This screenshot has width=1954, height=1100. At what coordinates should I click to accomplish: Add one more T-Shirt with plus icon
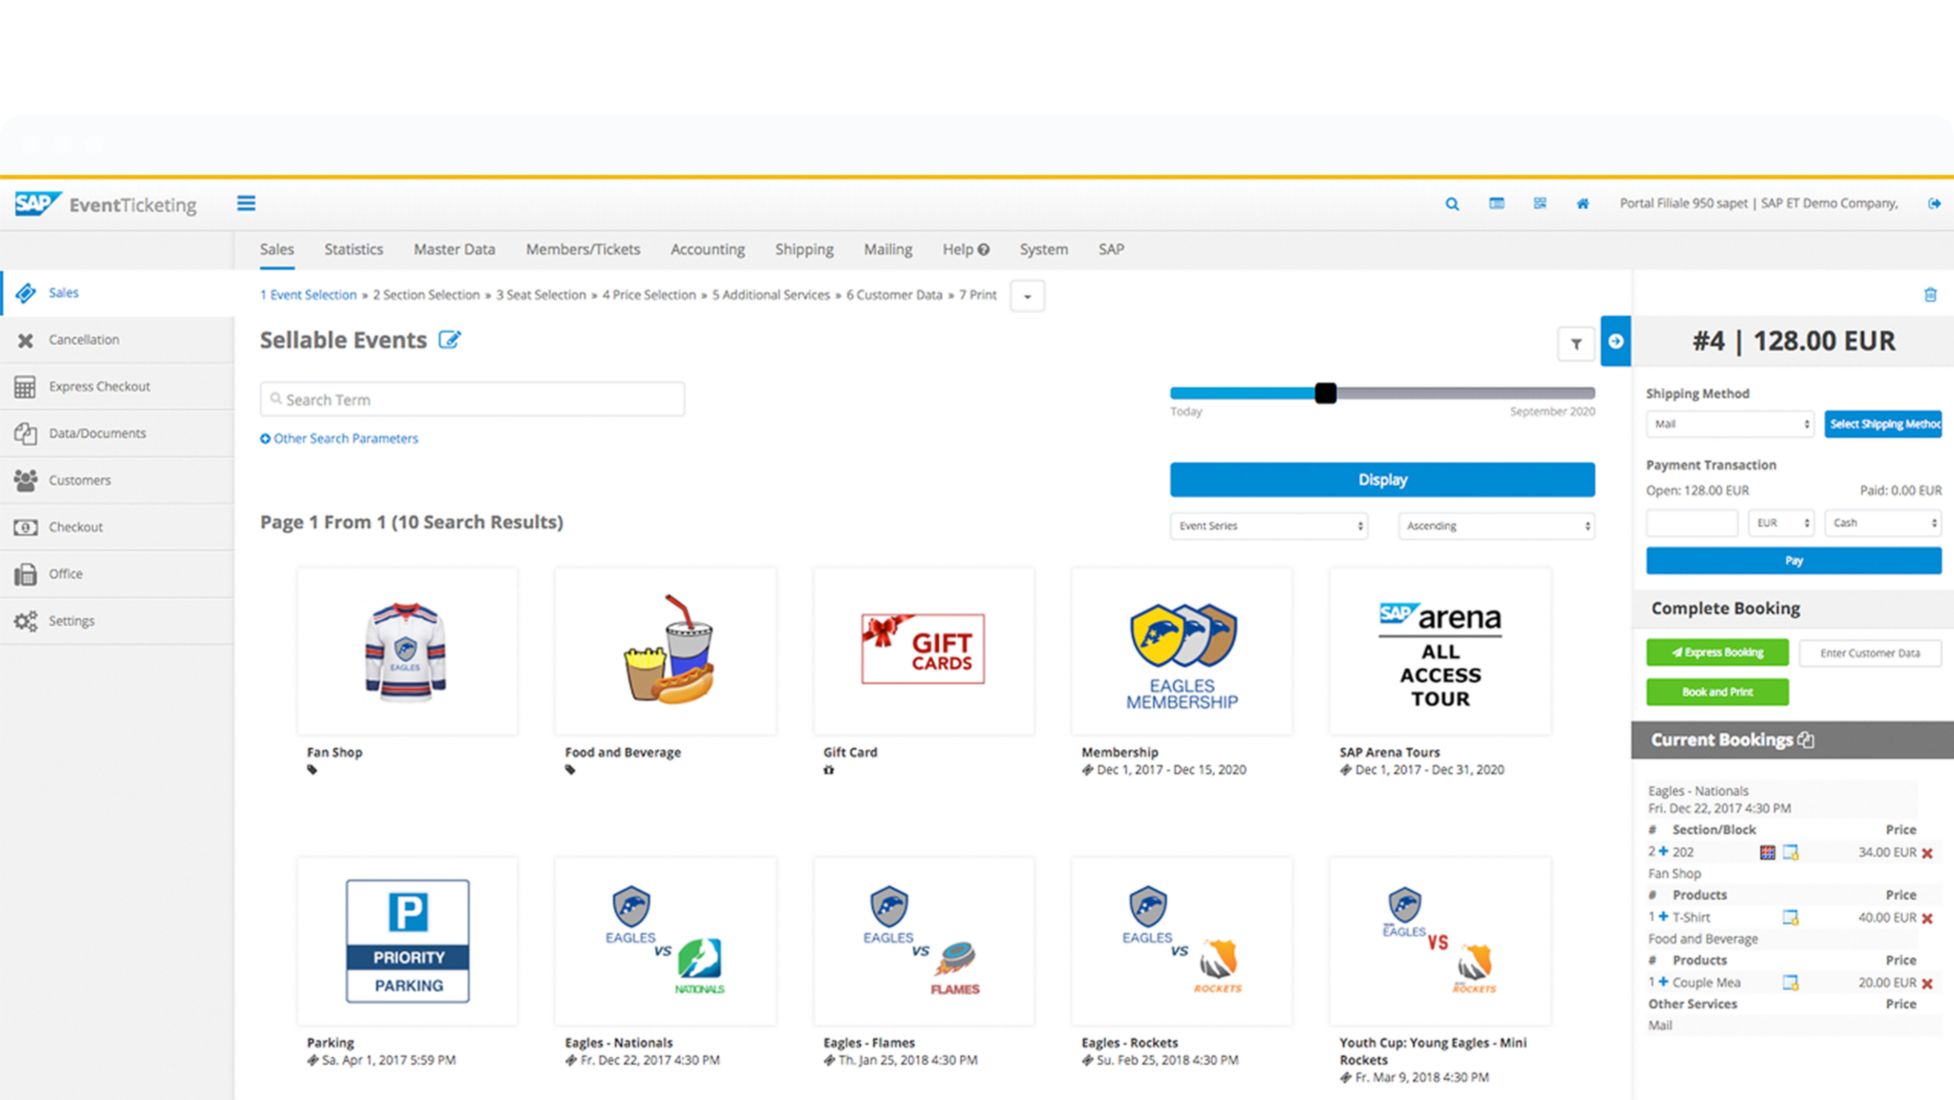[x=1664, y=917]
